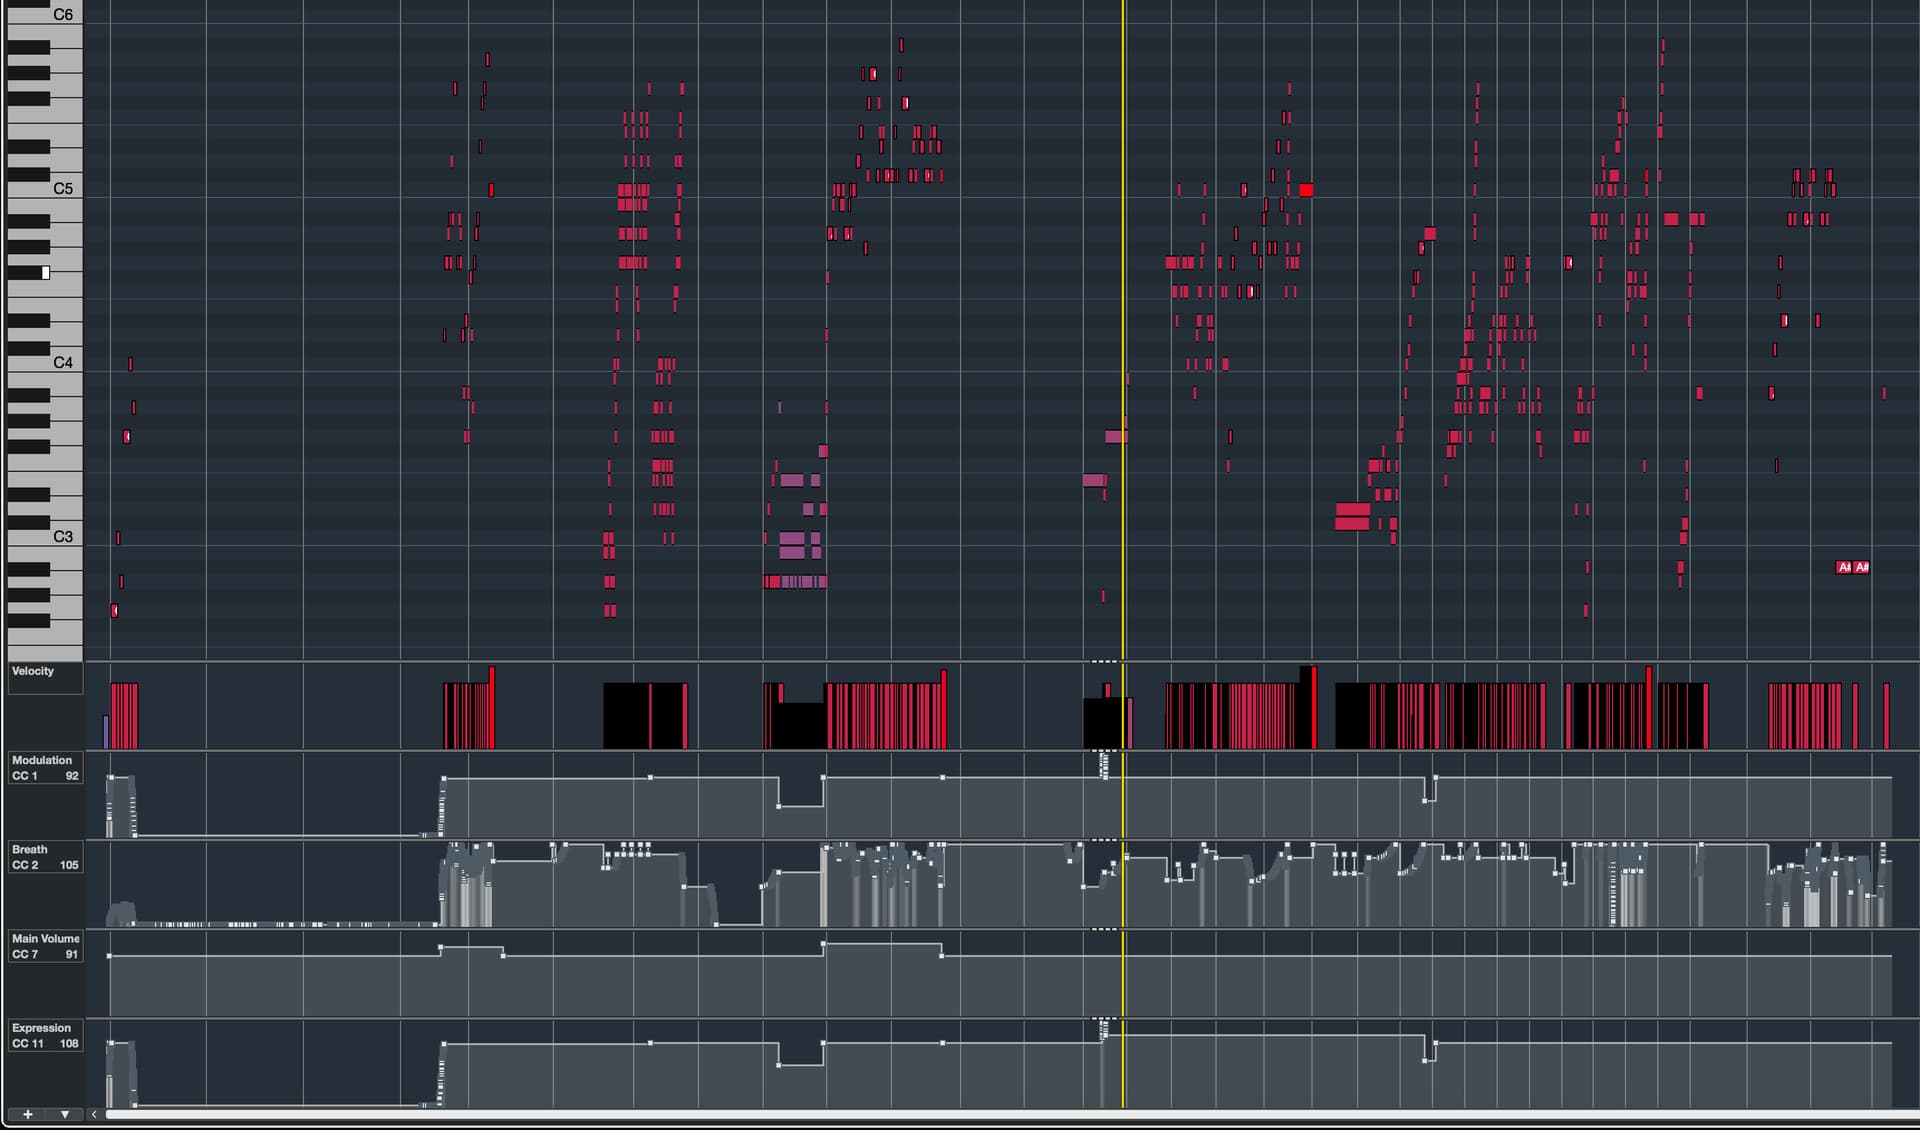
Task: Click the Expression value field showing 108
Action: [x=69, y=1043]
